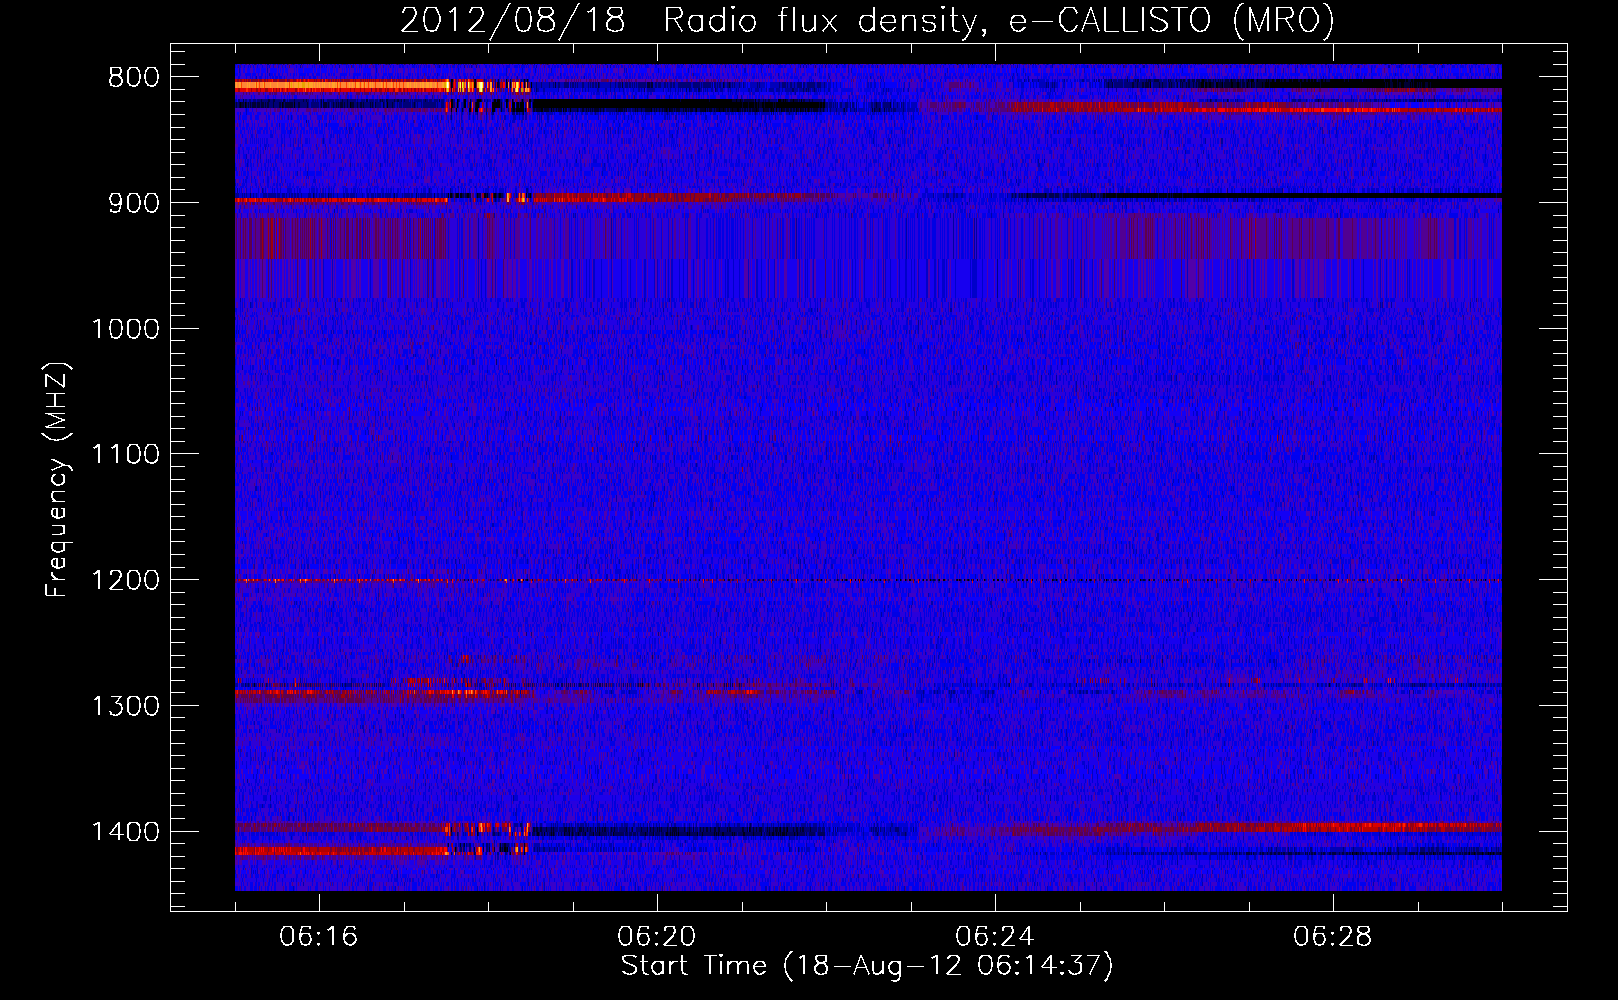Image resolution: width=1618 pixels, height=1000 pixels.
Task: Click the 1400 frequency tick label
Action: pyautogui.click(x=125, y=832)
